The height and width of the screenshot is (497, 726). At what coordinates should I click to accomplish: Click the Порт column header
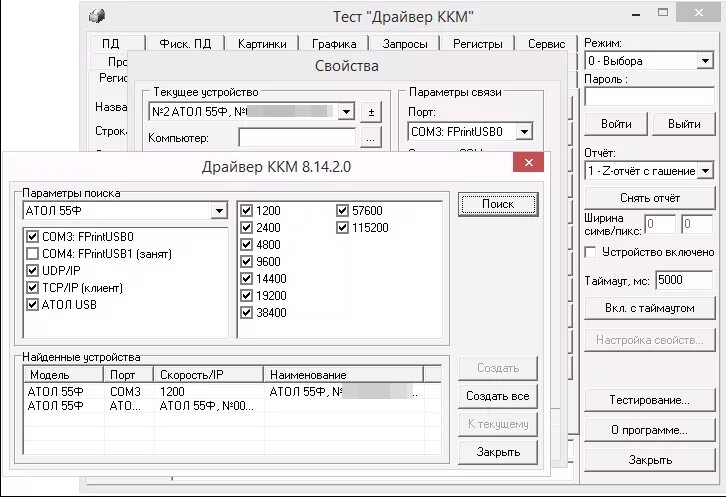[x=128, y=375]
